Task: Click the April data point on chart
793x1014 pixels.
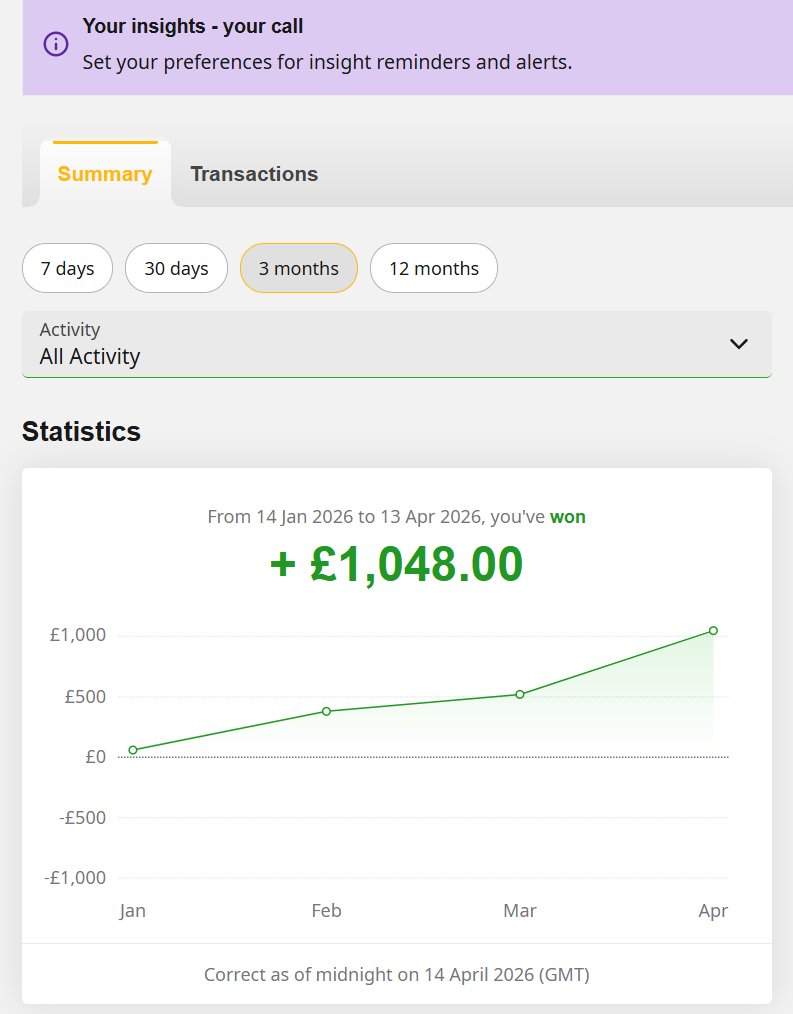Action: [x=713, y=630]
